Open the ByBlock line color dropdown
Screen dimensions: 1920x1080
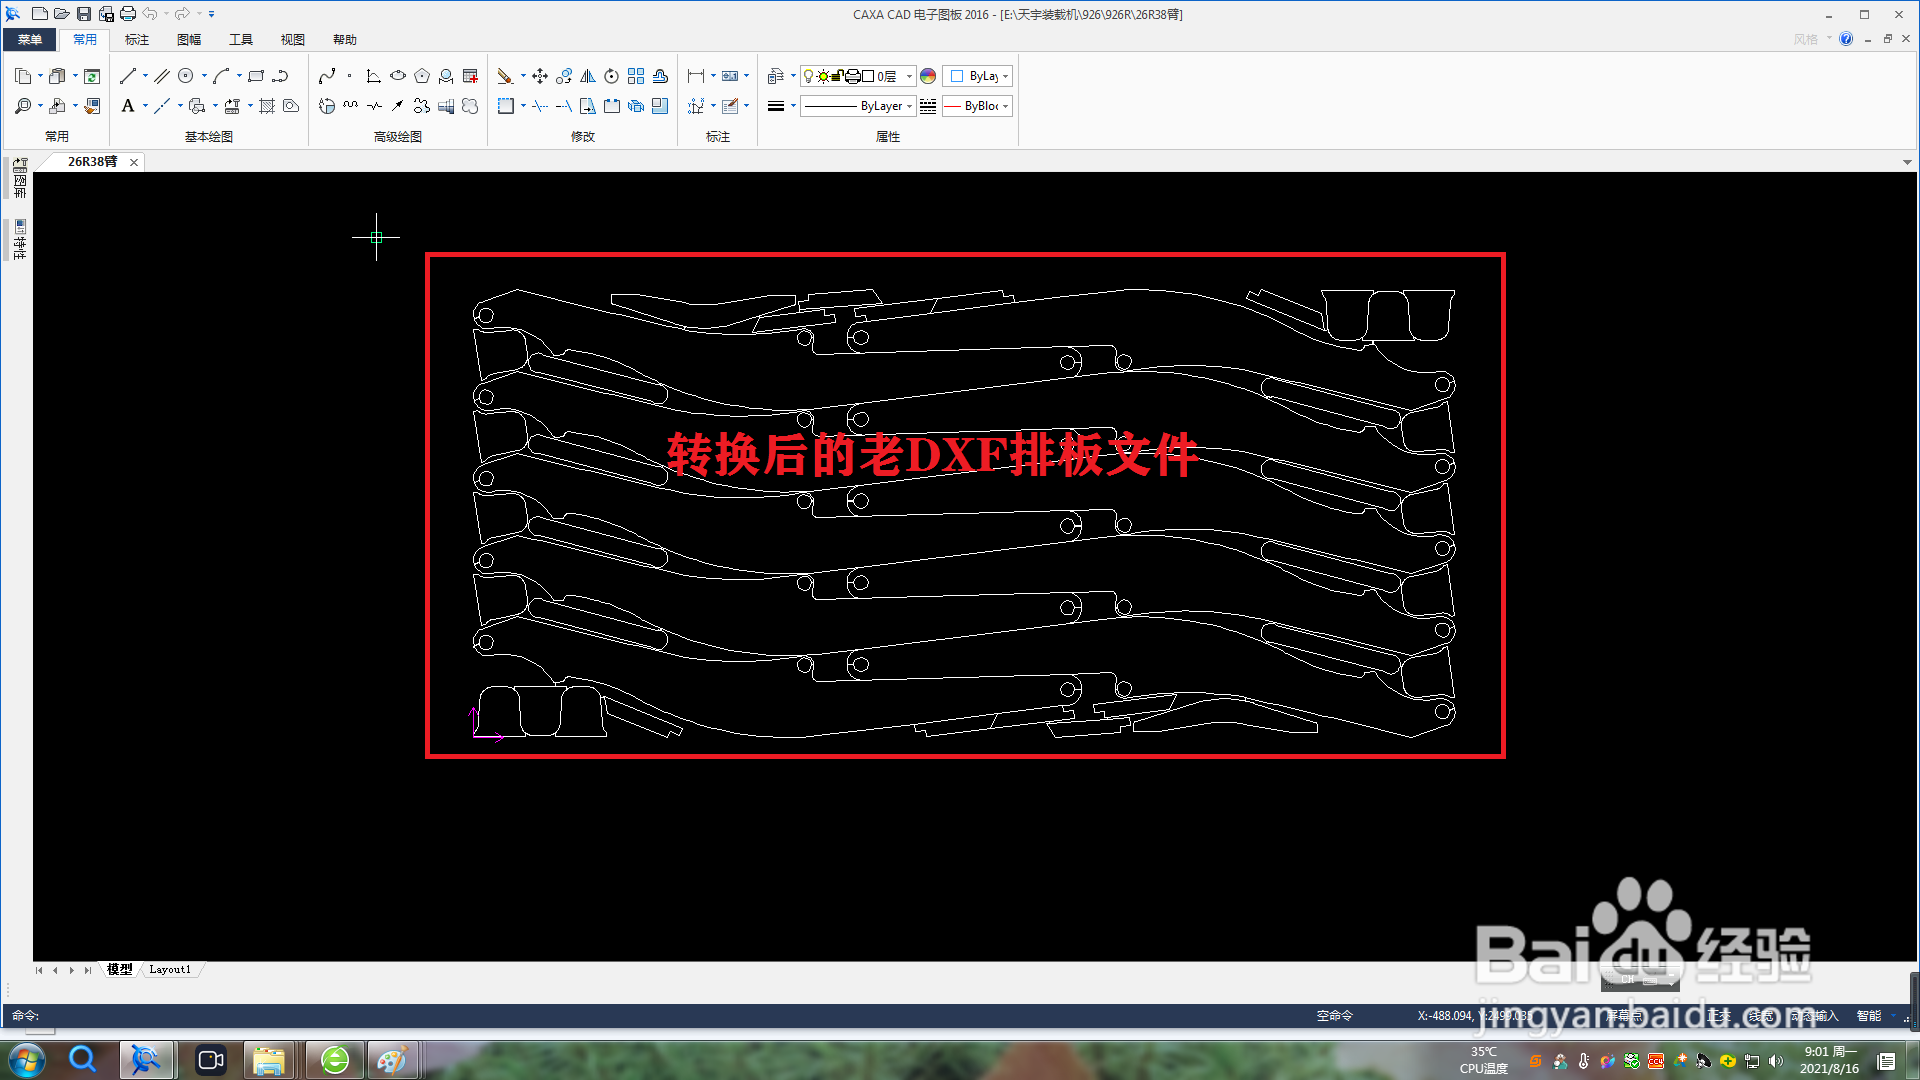point(1005,106)
